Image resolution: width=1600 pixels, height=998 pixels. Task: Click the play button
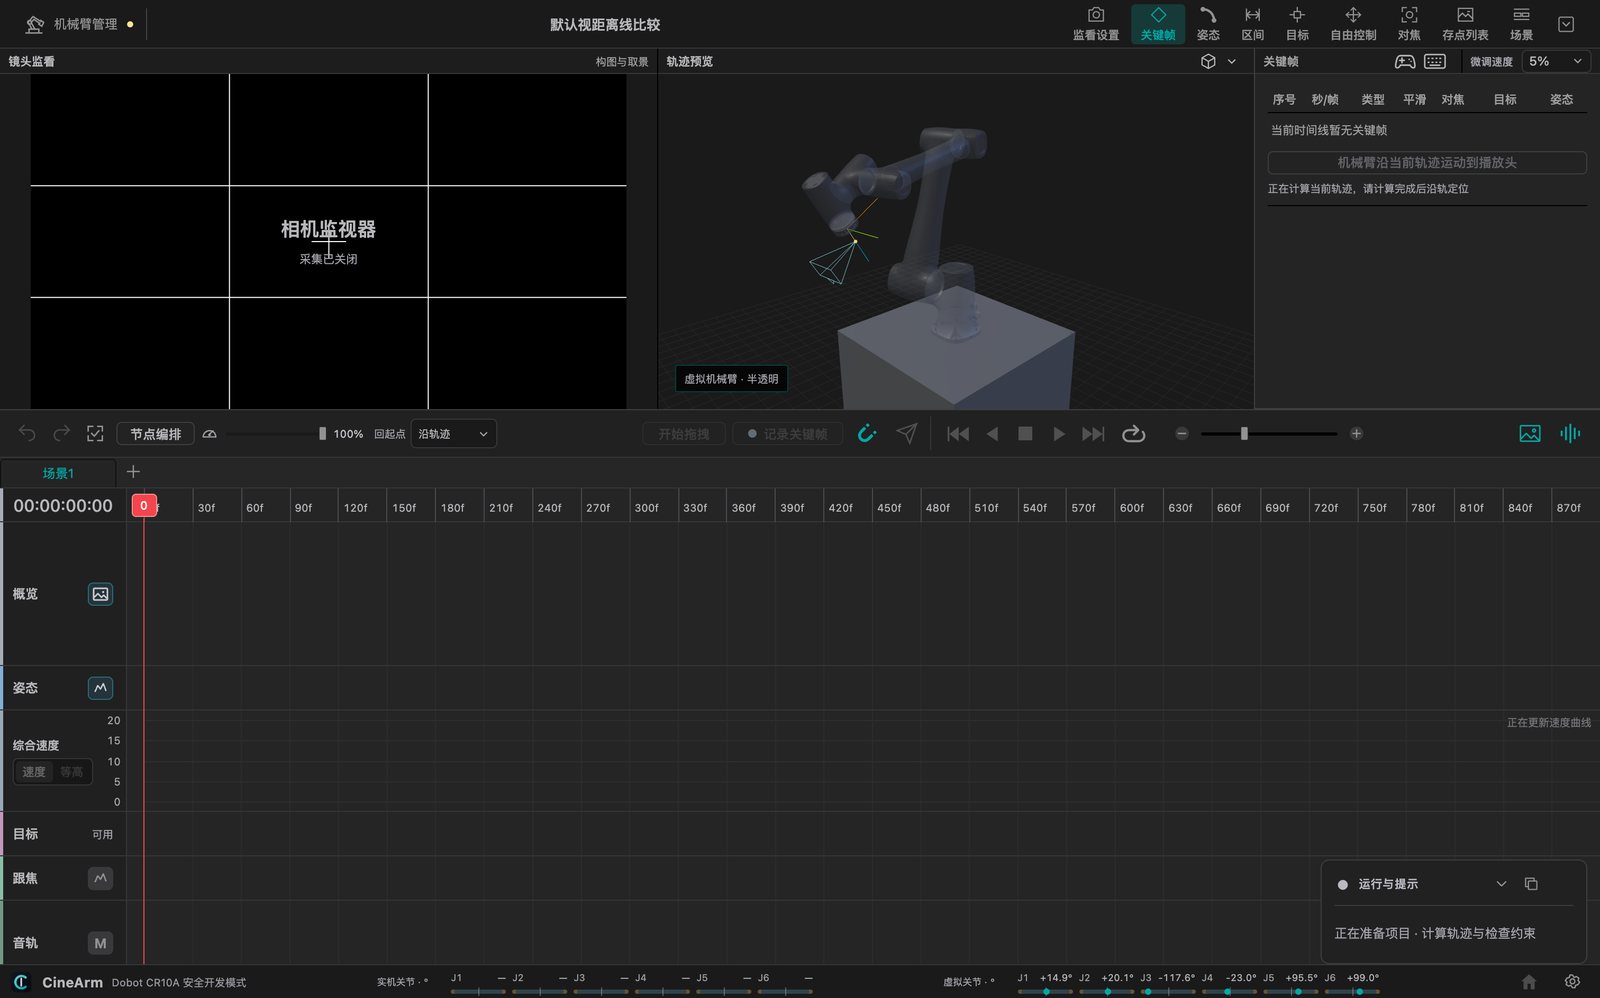[1059, 434]
